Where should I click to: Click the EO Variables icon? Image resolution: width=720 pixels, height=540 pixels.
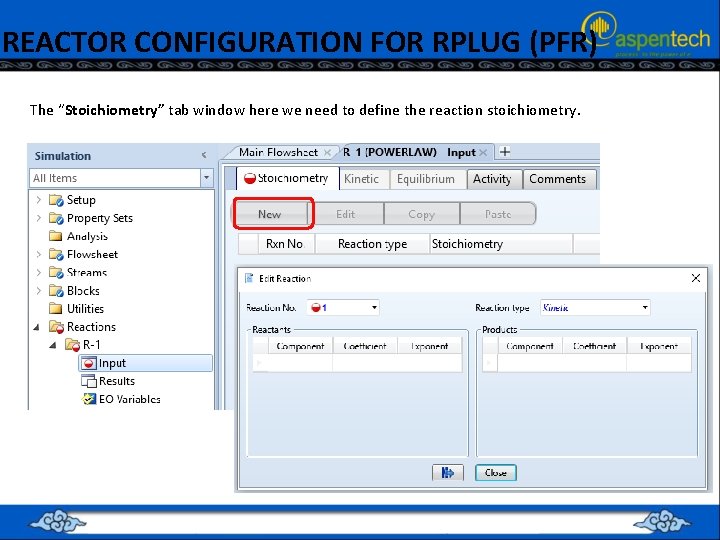tap(88, 399)
